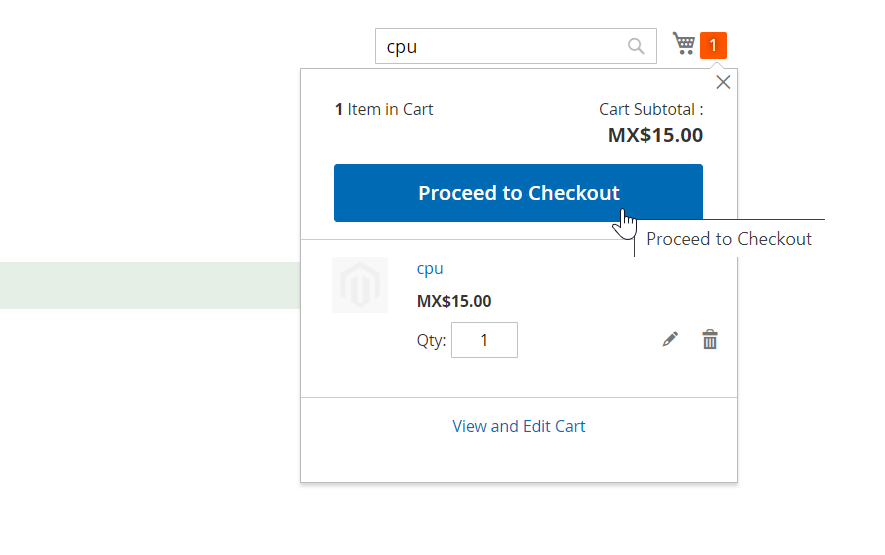The width and height of the screenshot is (885, 555).
Task: Click the magnifier search icon
Action: pyautogui.click(x=636, y=46)
